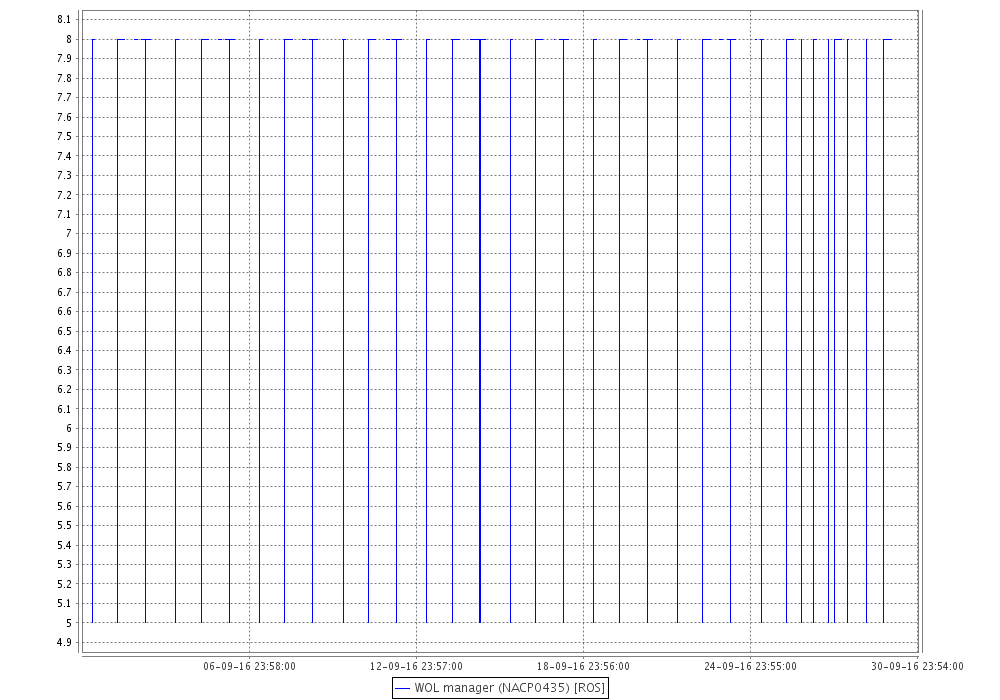Click the 06-09-16 23:58:00 date label

click(249, 666)
